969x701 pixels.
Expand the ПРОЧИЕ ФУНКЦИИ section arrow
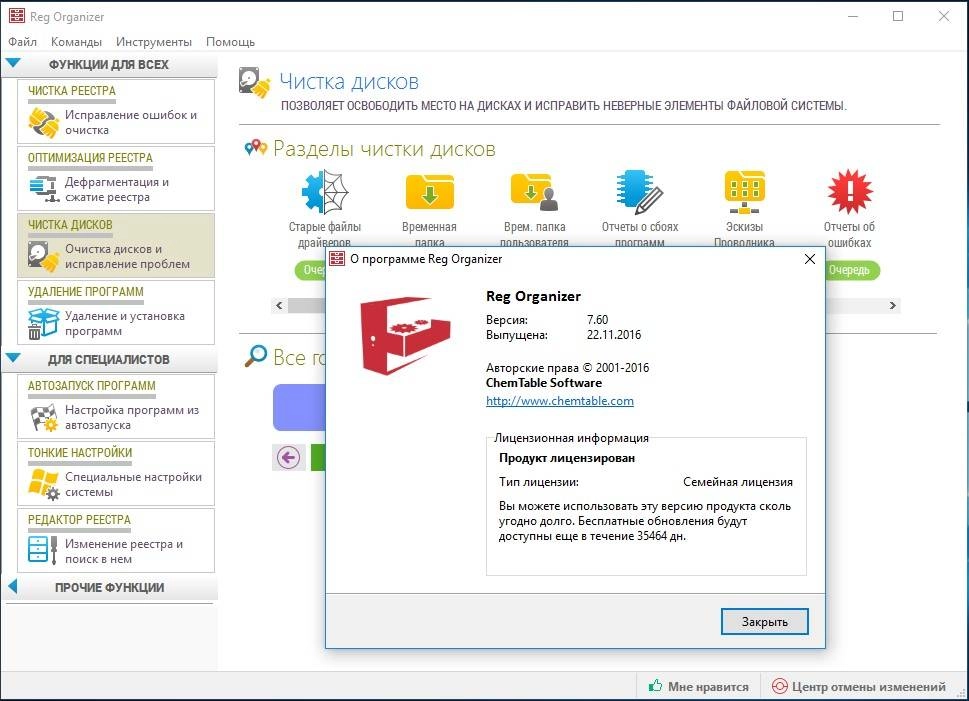(12, 586)
